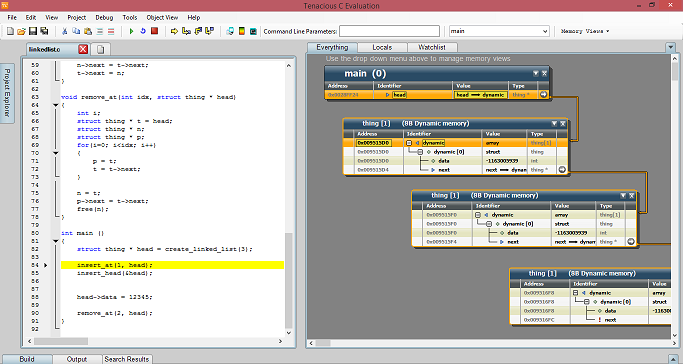Paste from clipboard toolbar icon
Image resolution: width=683 pixels, height=364 pixels.
coord(88,31)
